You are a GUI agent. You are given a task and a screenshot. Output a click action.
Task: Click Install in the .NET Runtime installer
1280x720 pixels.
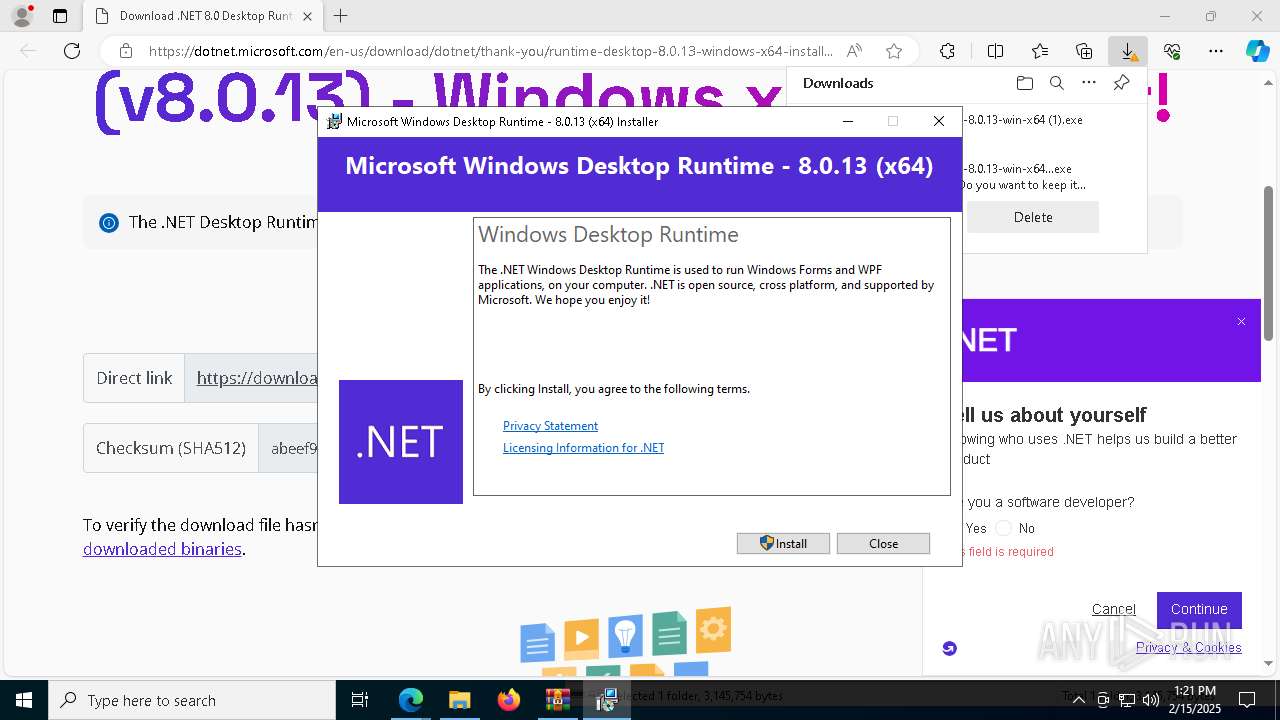point(783,543)
